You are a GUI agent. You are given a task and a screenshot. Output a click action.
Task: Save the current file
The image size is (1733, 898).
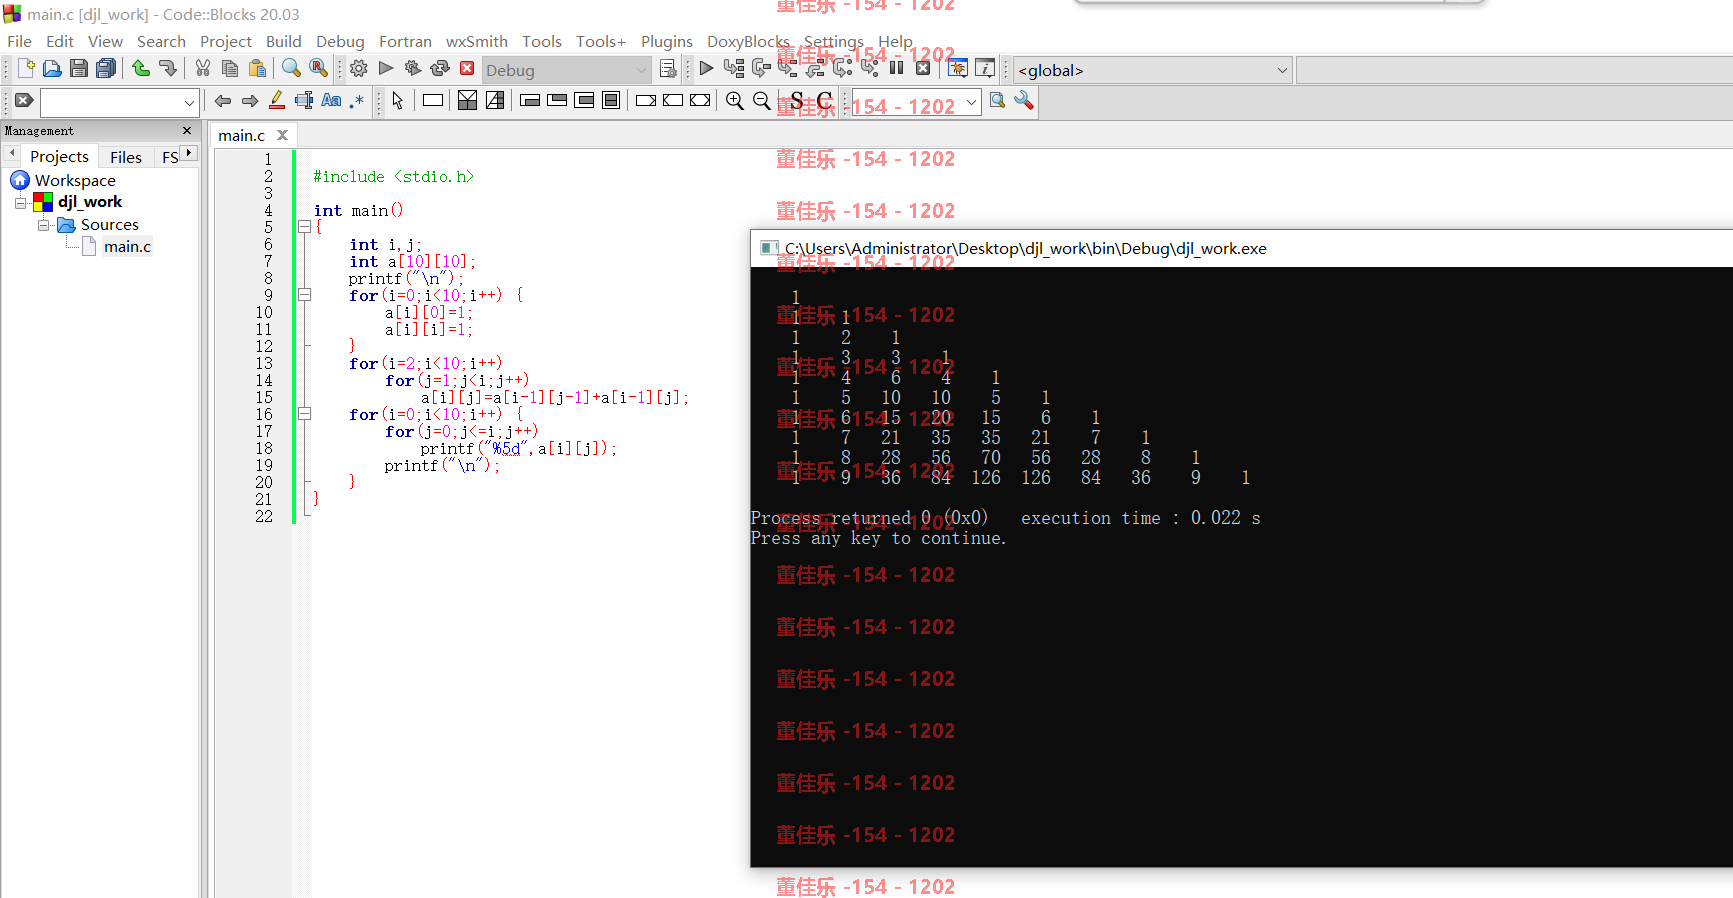79,68
